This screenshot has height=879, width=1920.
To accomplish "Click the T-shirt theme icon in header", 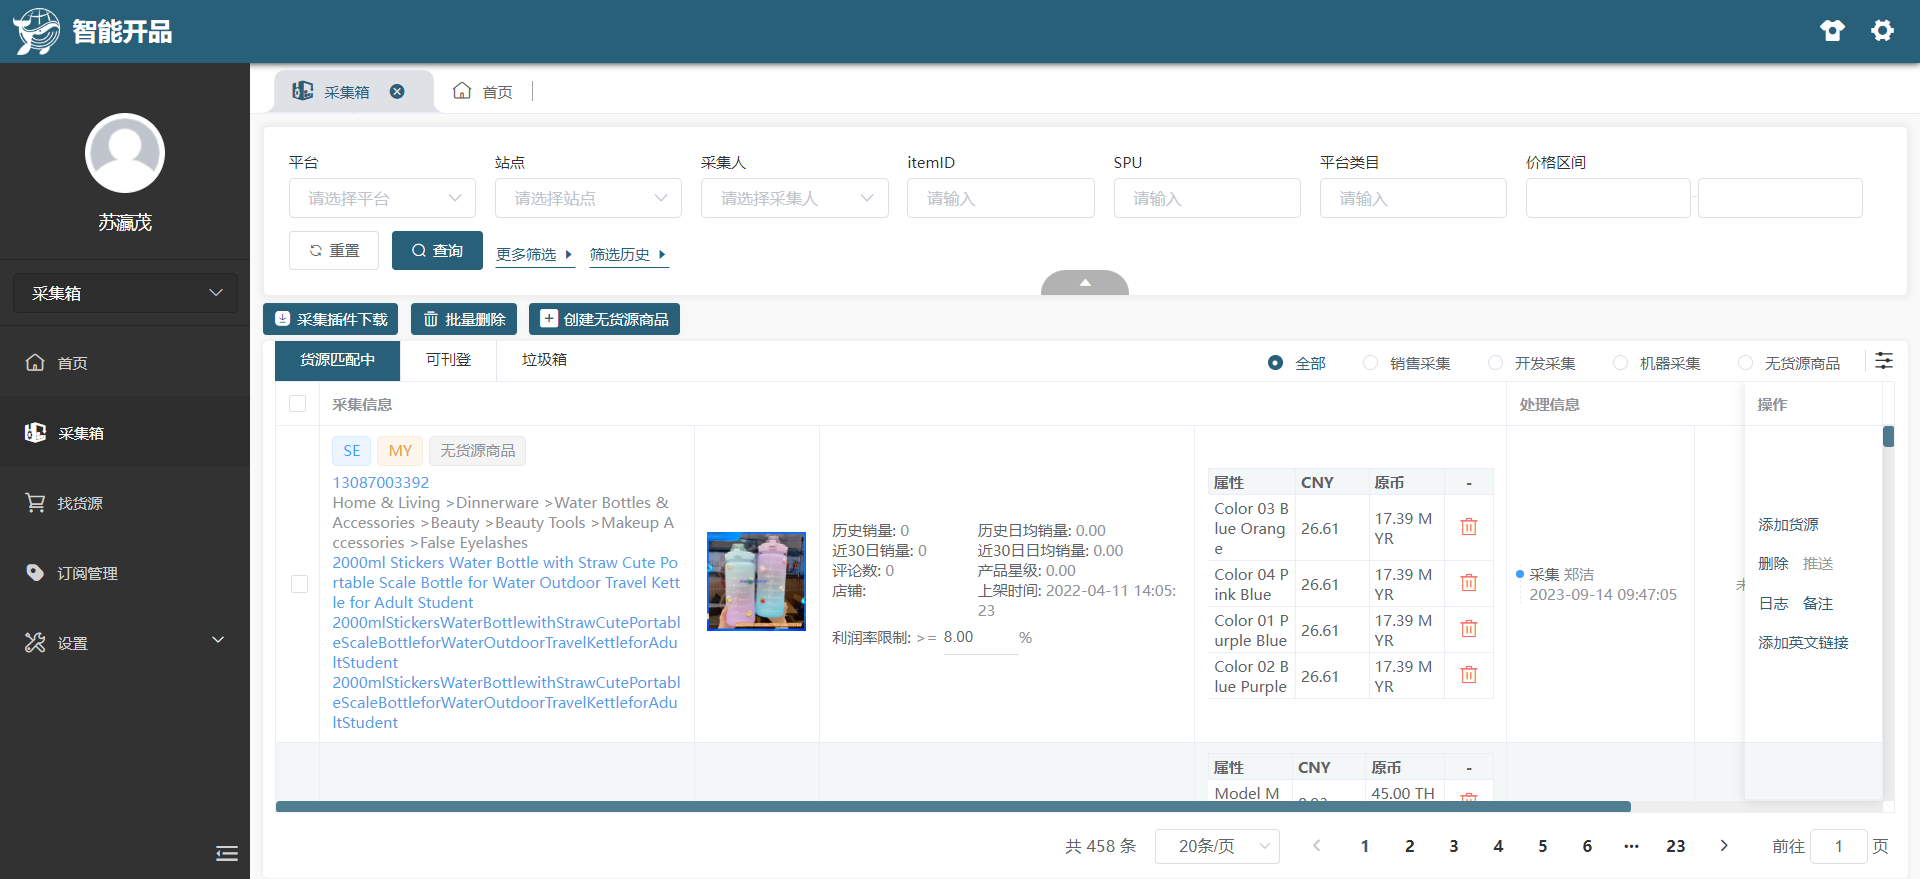I will click(1832, 31).
